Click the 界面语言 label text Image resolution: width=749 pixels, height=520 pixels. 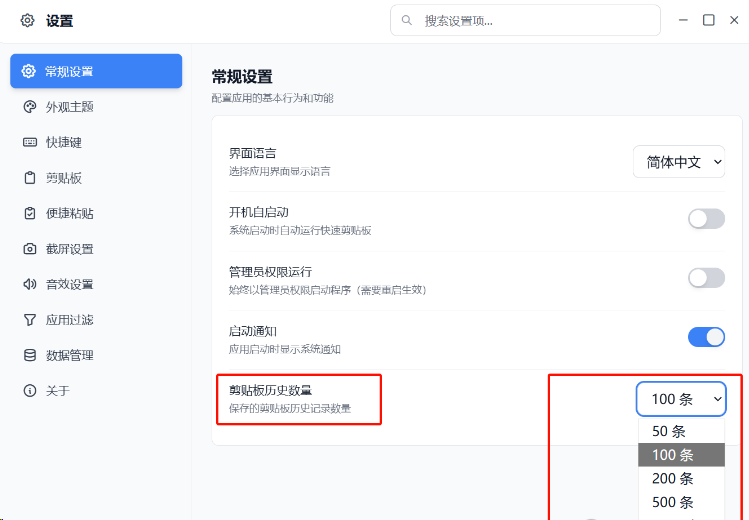252,153
